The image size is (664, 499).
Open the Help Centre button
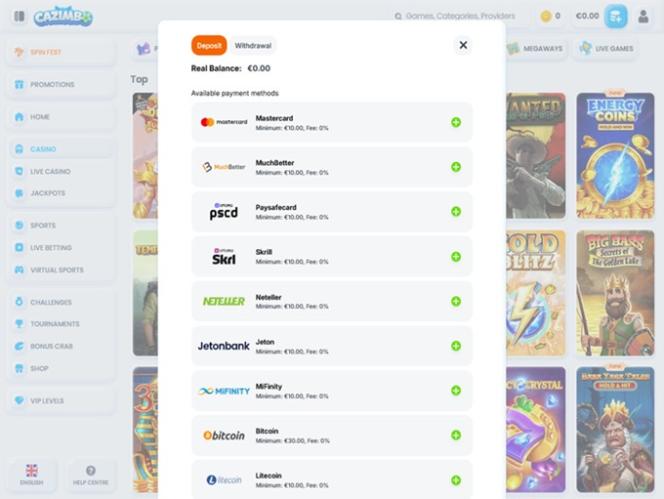90,475
